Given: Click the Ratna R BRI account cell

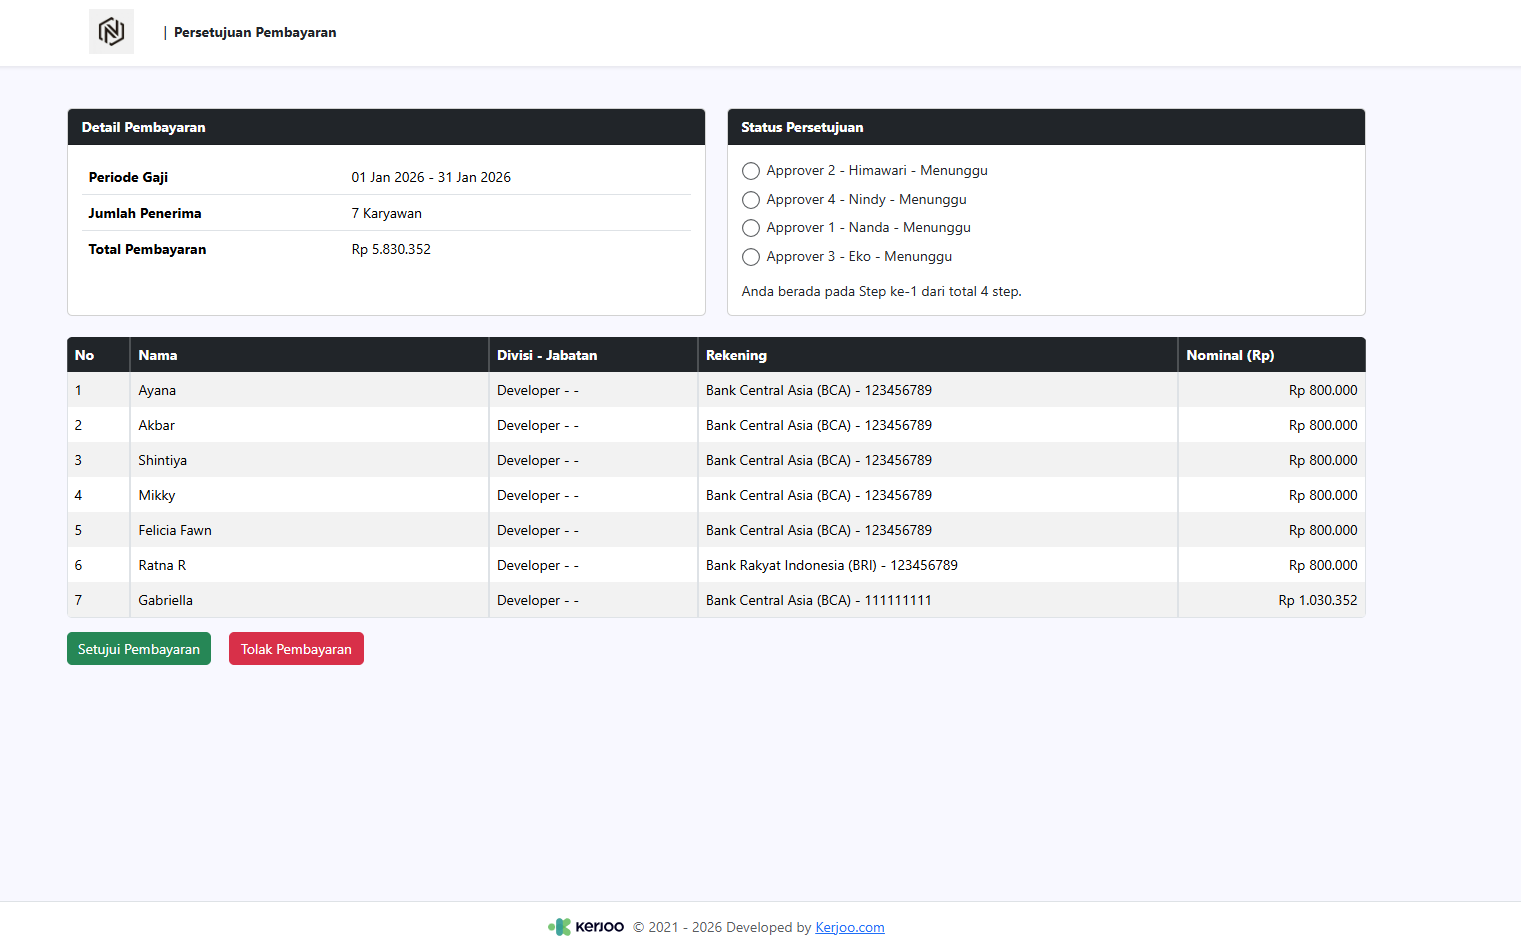Looking at the screenshot, I should pos(831,565).
